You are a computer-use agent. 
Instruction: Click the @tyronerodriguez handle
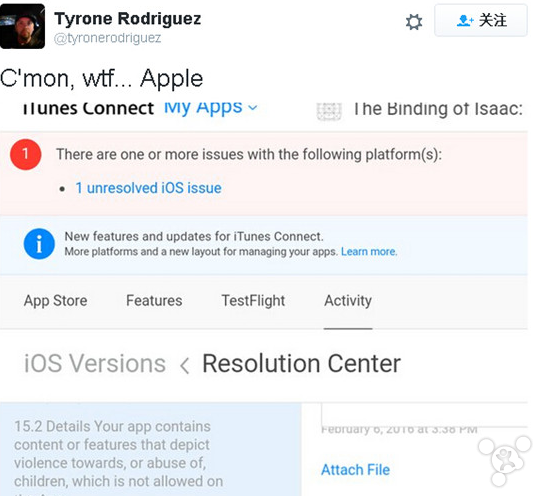point(107,38)
